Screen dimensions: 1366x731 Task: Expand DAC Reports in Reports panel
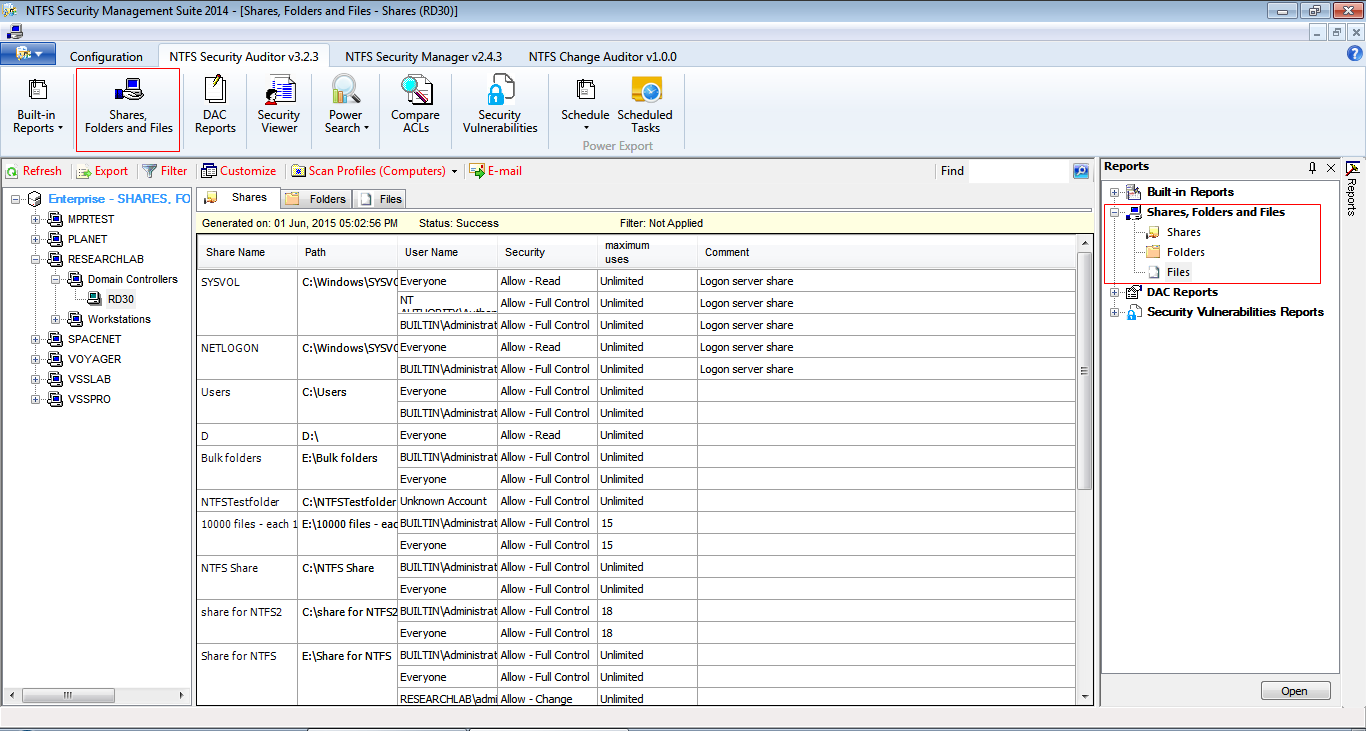pos(1115,292)
